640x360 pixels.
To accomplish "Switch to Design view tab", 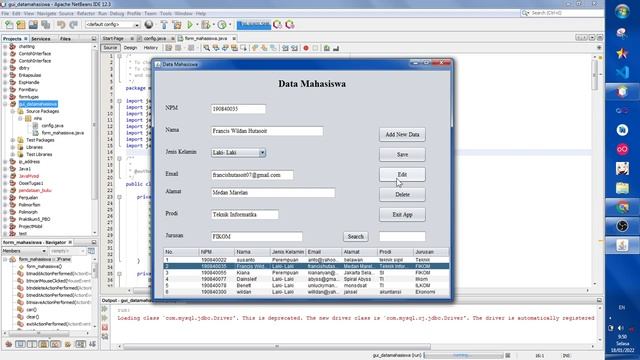I will pos(130,48).
